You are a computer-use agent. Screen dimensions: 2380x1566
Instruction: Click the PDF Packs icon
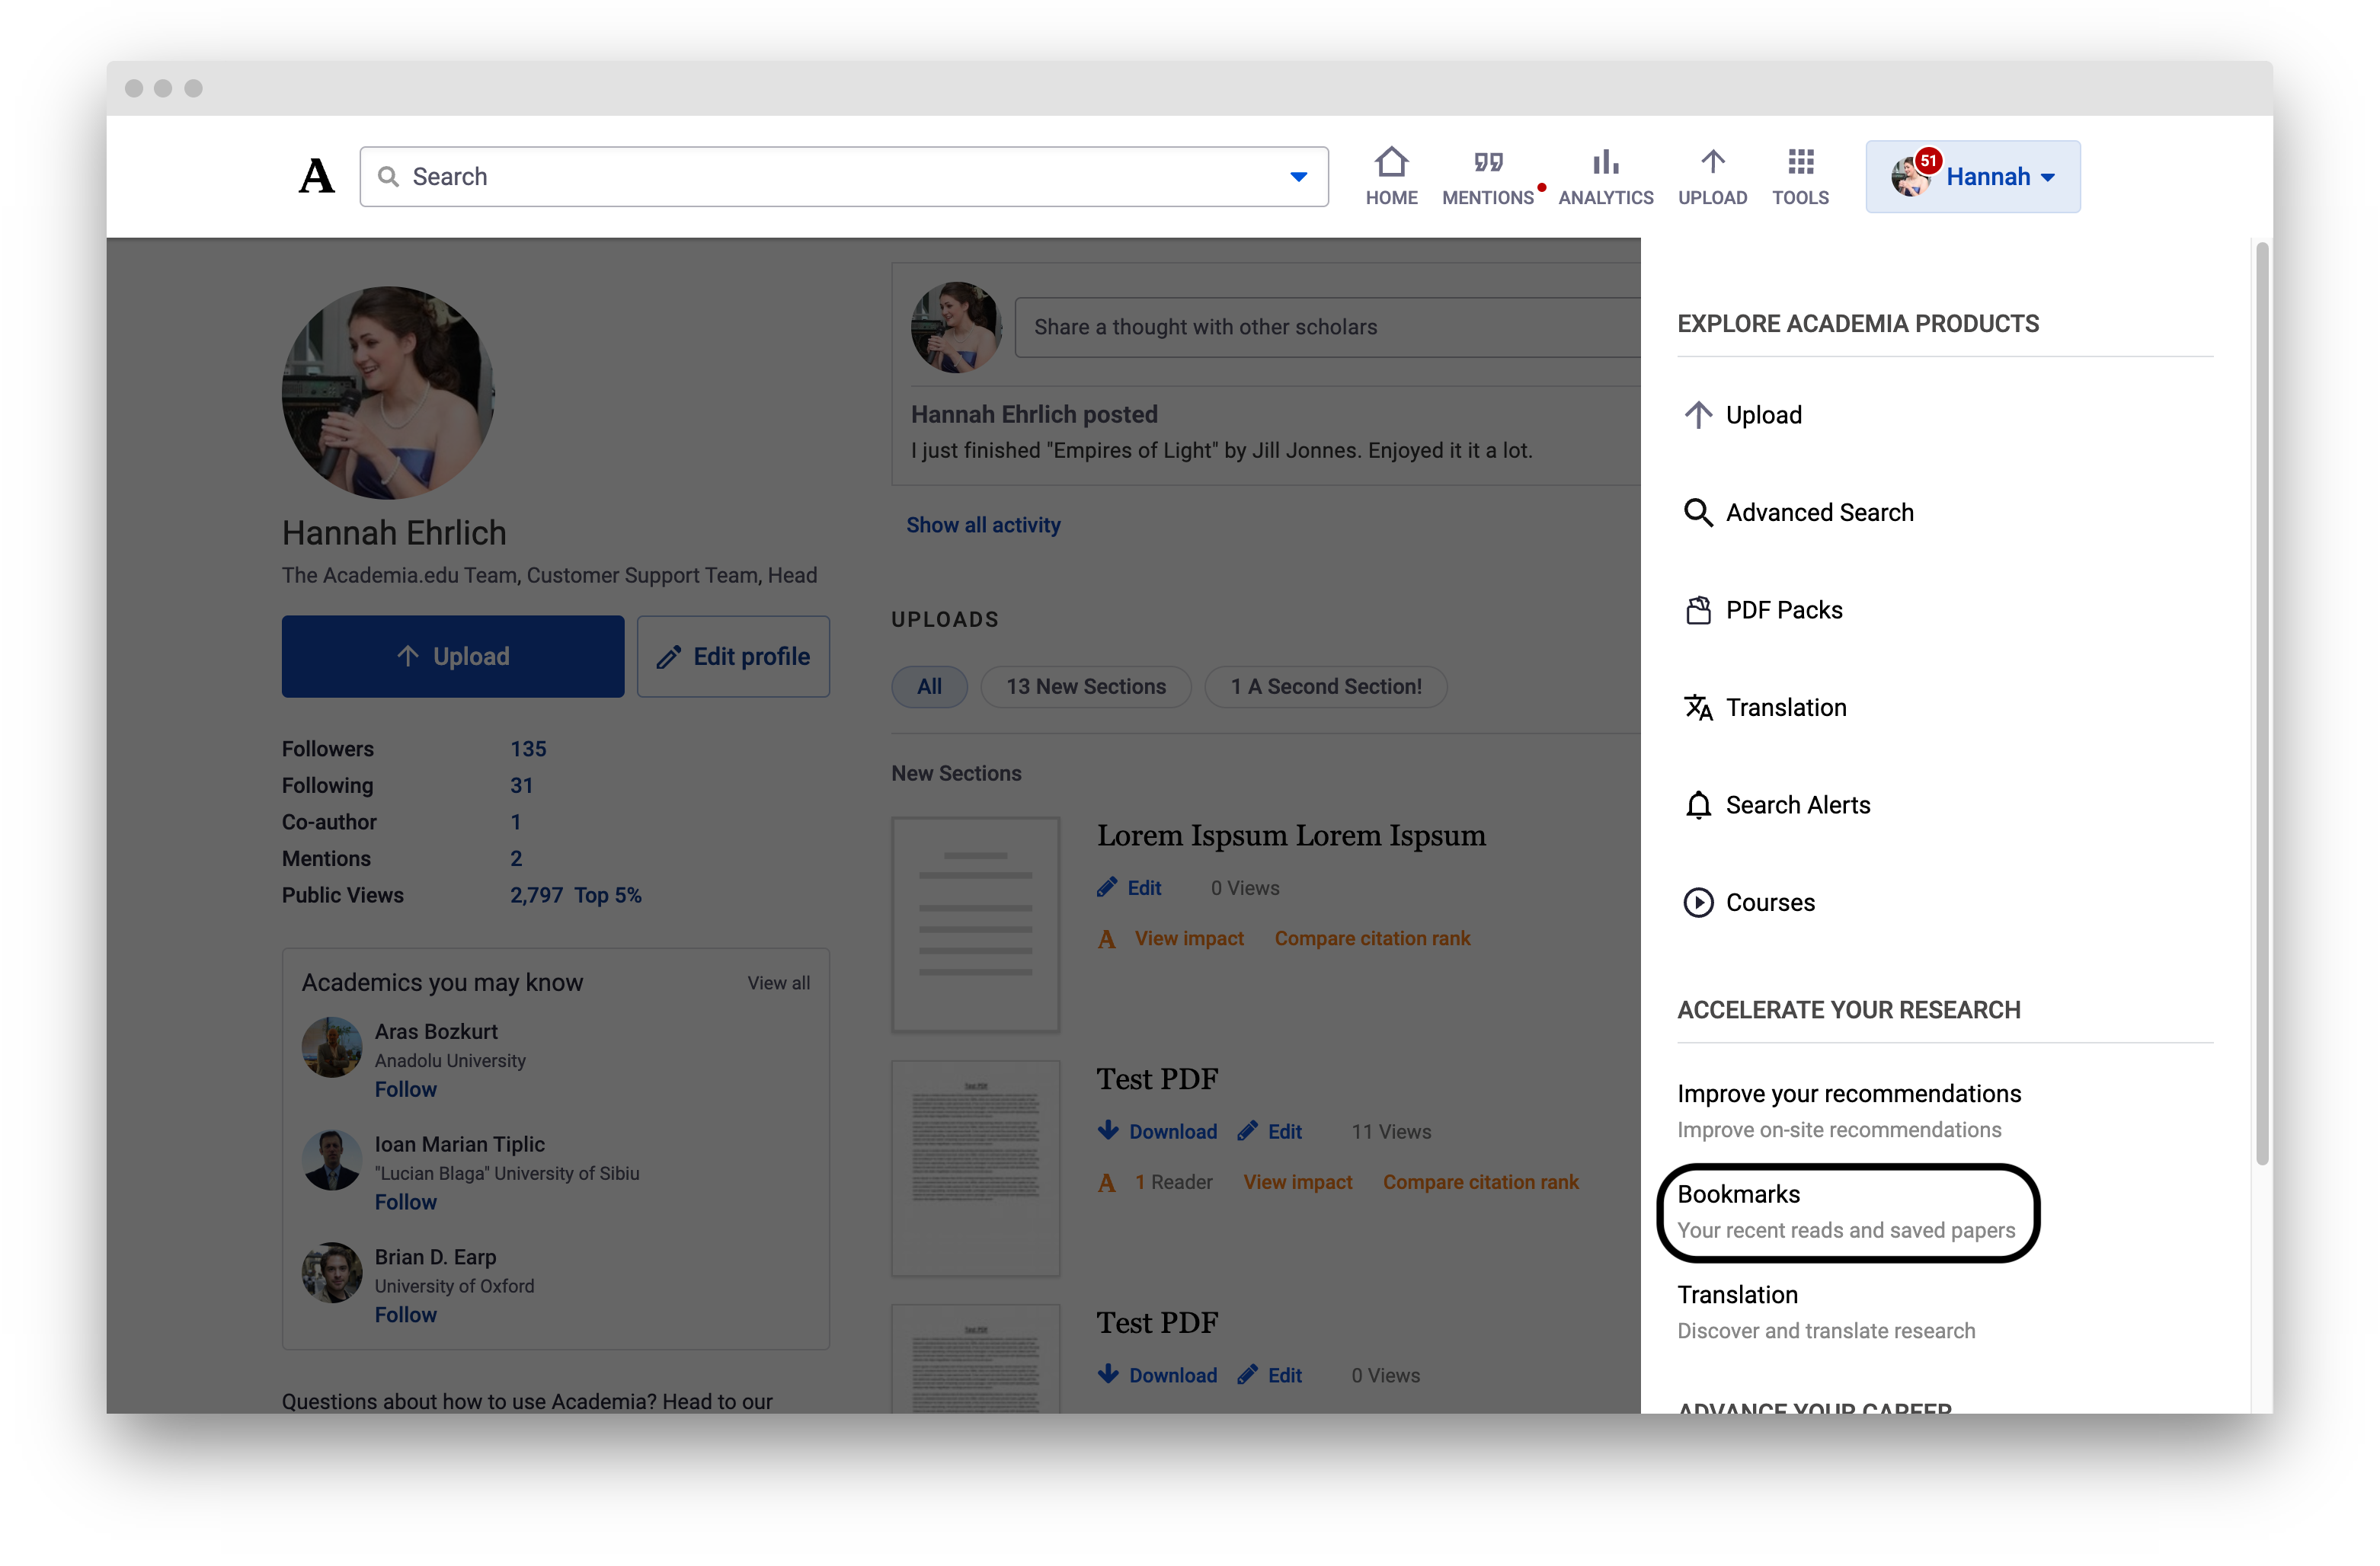pyautogui.click(x=1698, y=610)
